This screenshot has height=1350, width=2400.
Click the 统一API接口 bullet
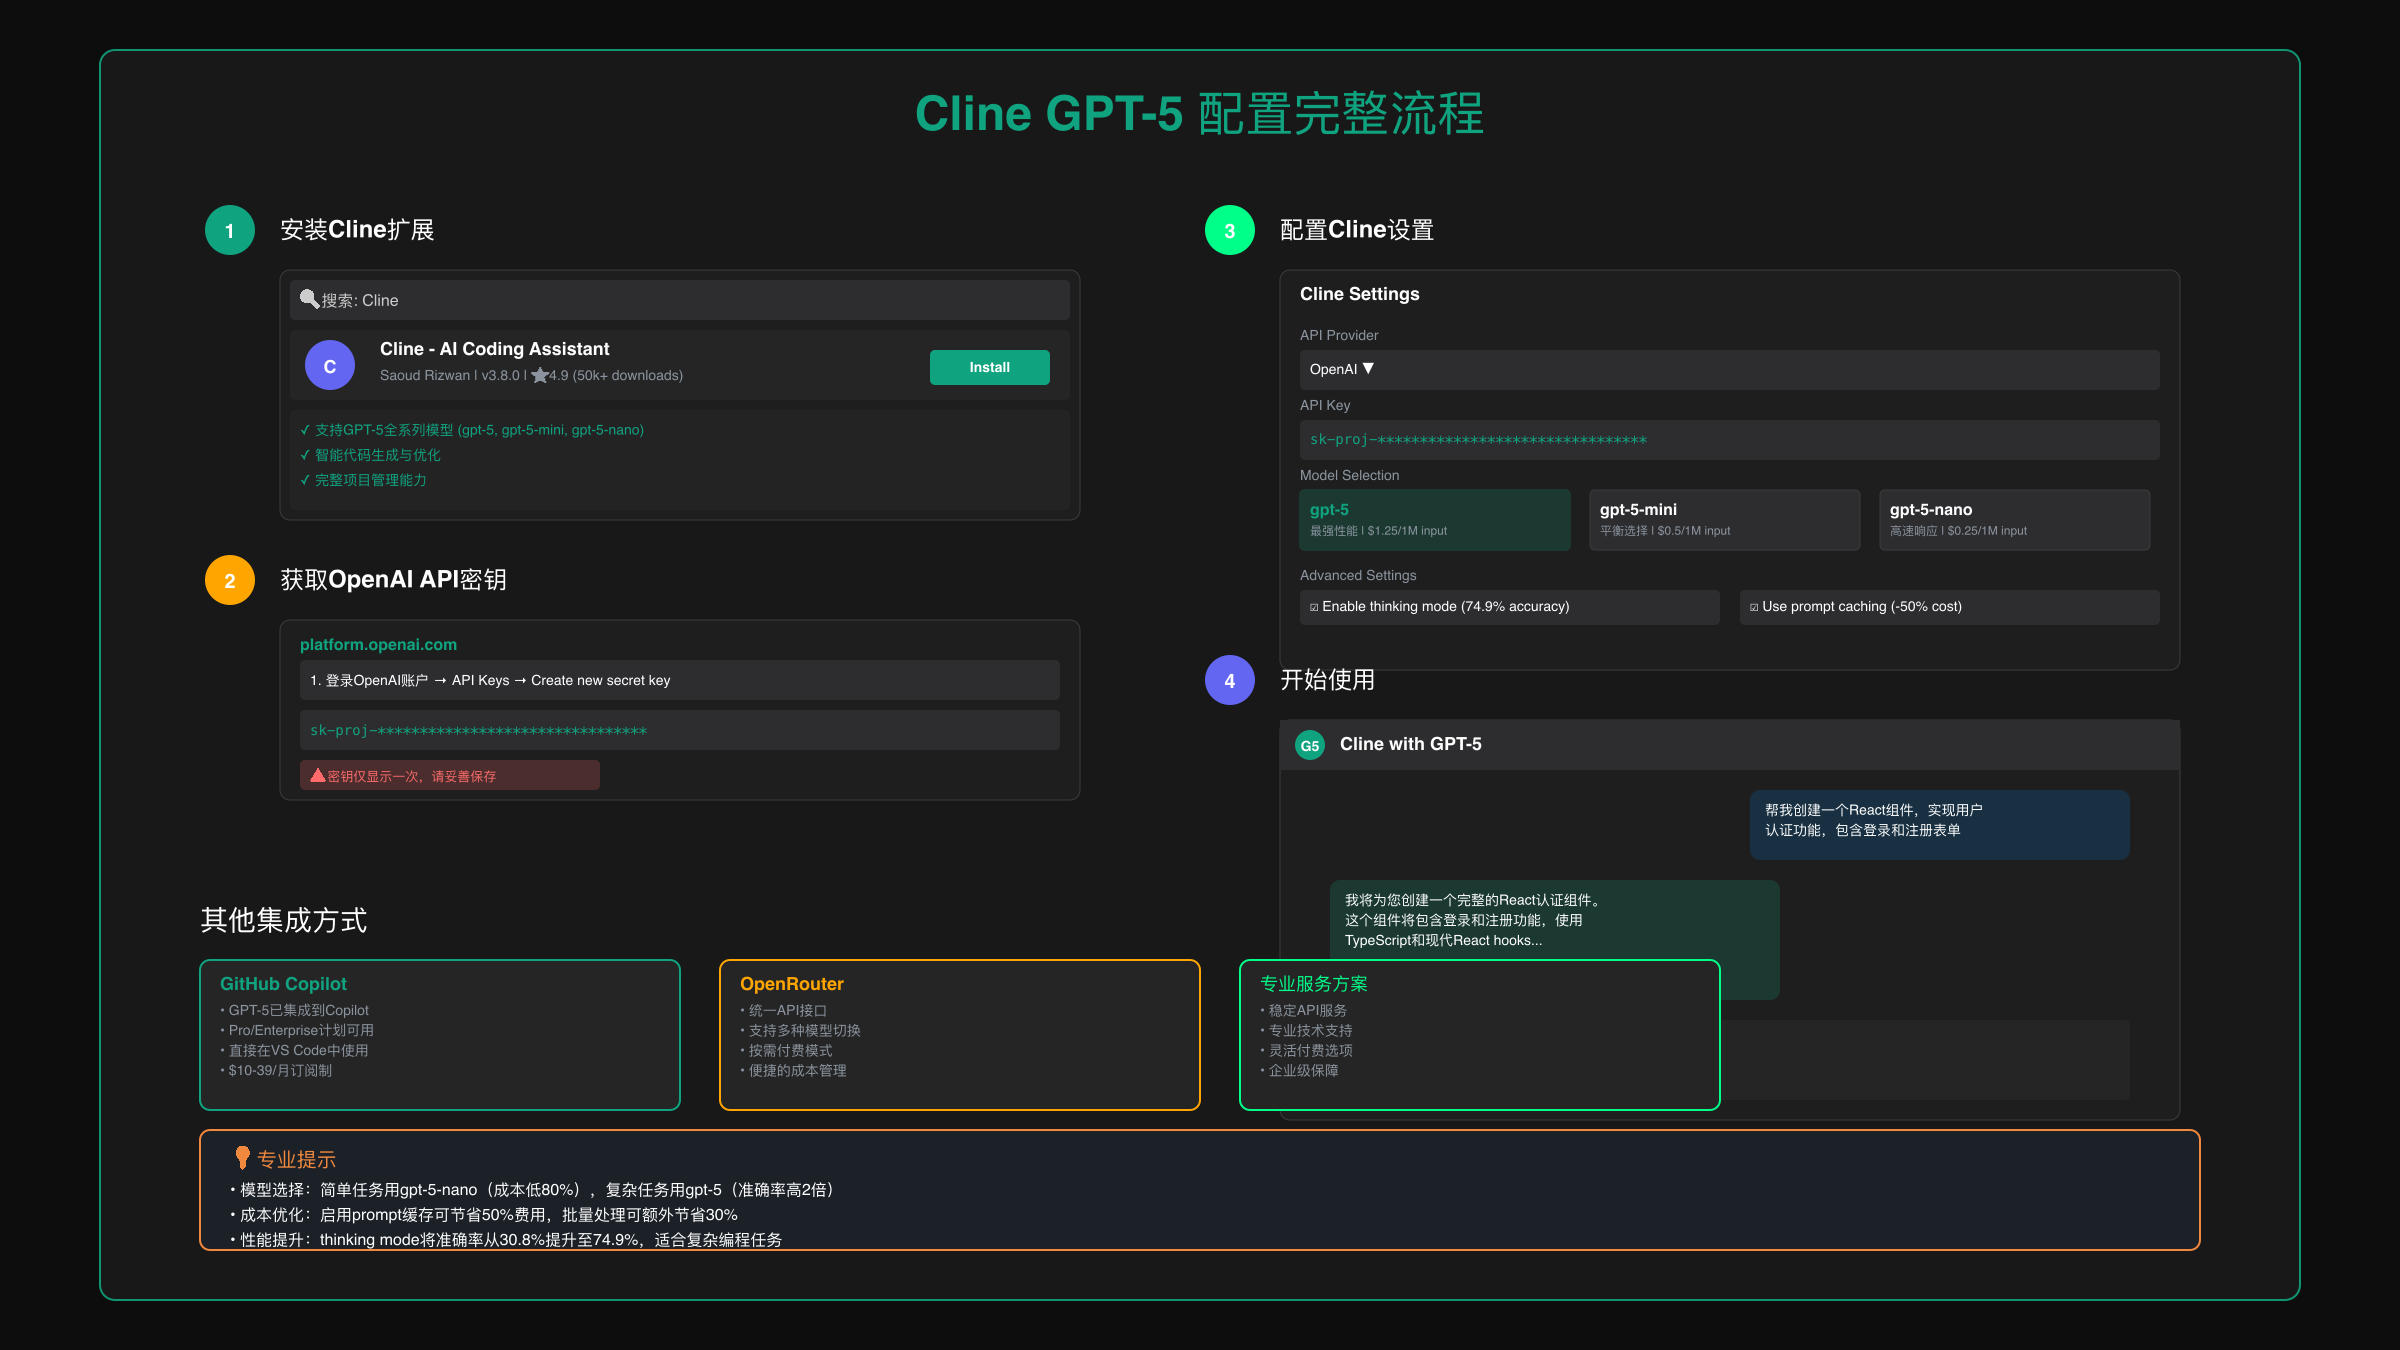click(x=784, y=1010)
